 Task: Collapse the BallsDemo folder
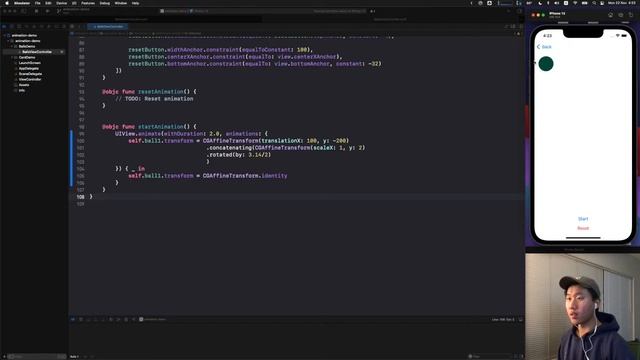click(x=12, y=47)
